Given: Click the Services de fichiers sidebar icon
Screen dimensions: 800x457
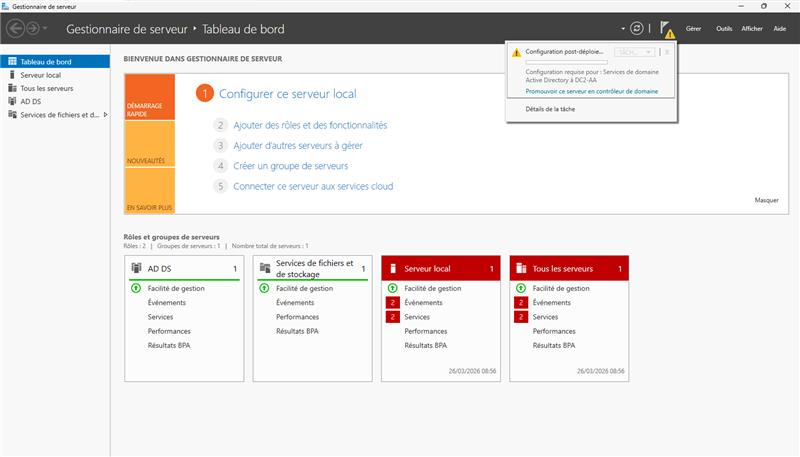Looking at the screenshot, I should tap(12, 114).
